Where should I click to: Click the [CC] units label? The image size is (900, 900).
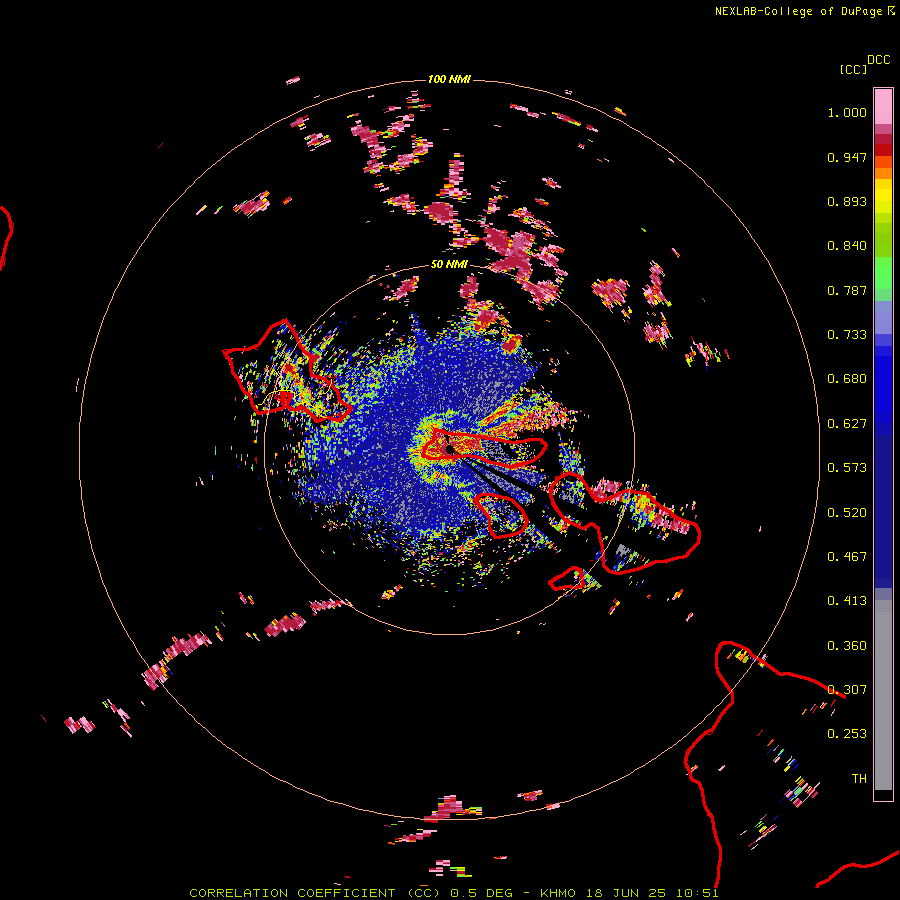pyautogui.click(x=853, y=69)
